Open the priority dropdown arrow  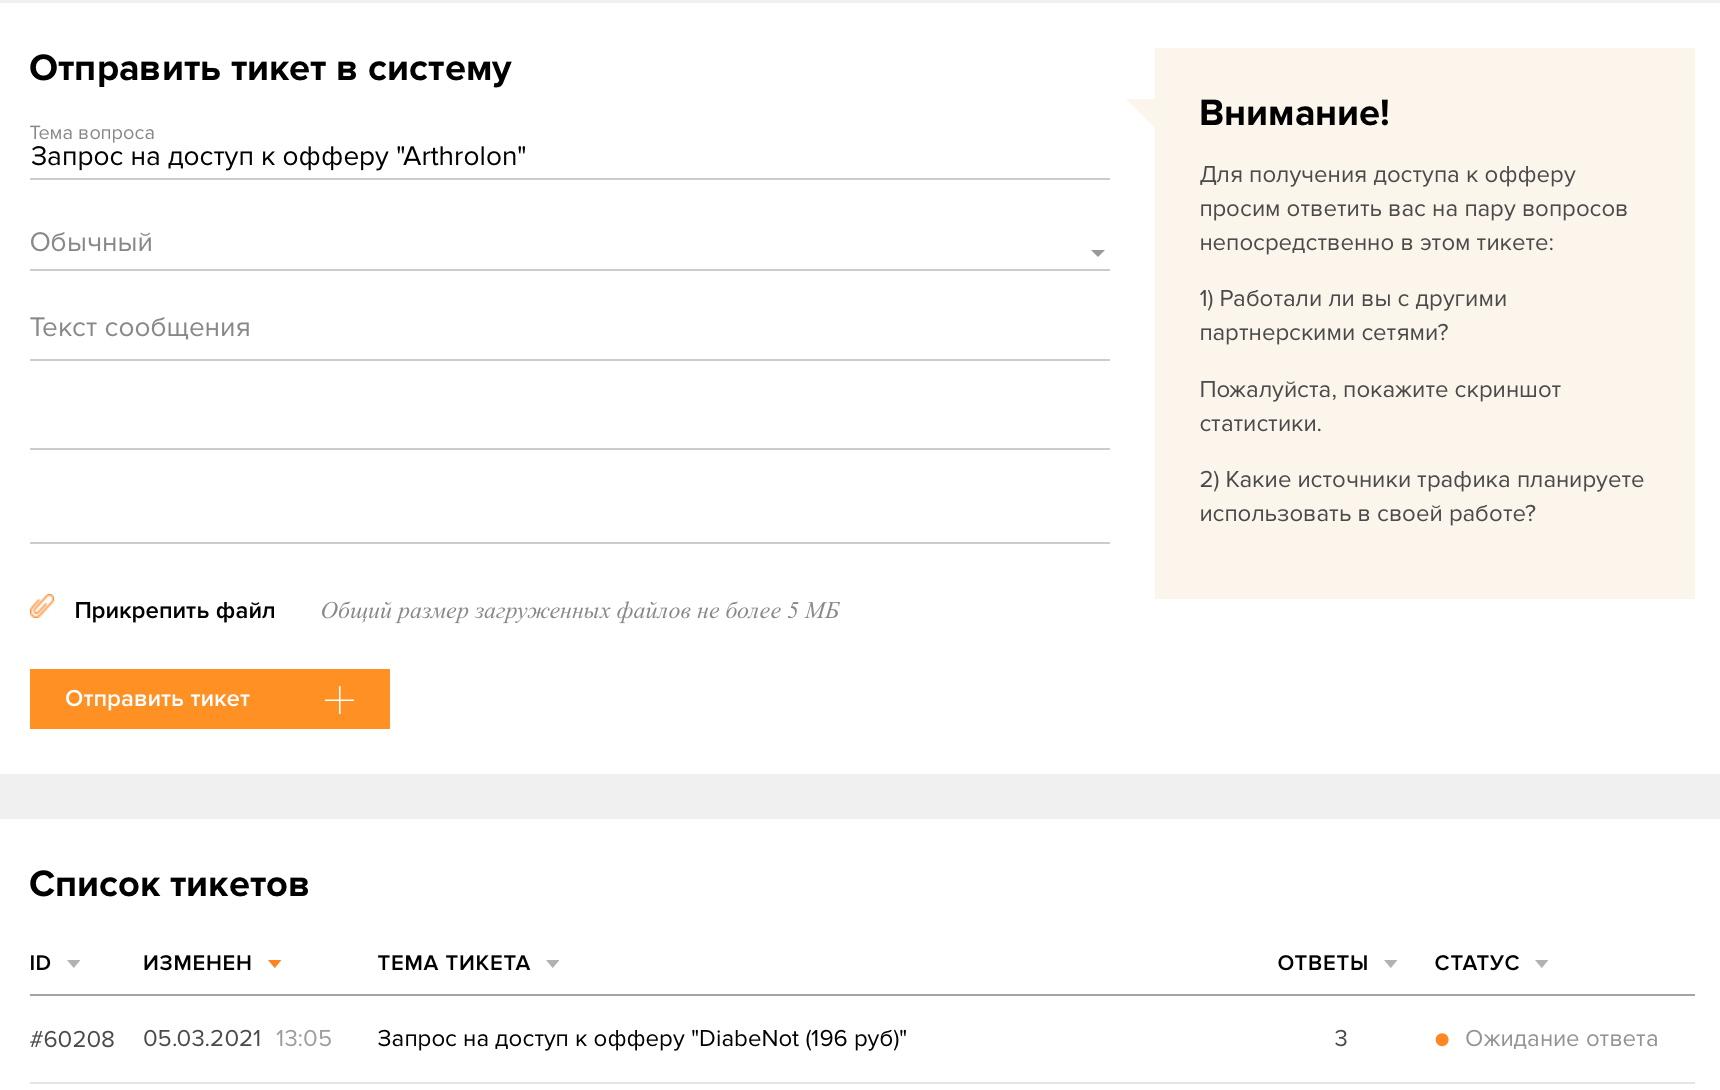click(x=1097, y=253)
